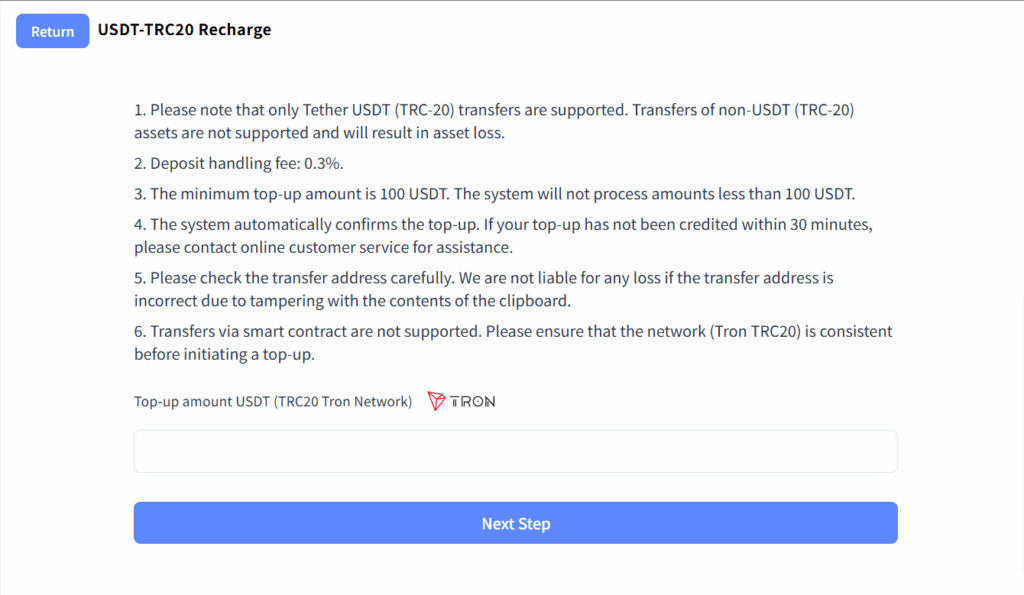The image size is (1024, 595).
Task: Select note 5 about checking the transfer address
Action: pyautogui.click(x=484, y=289)
